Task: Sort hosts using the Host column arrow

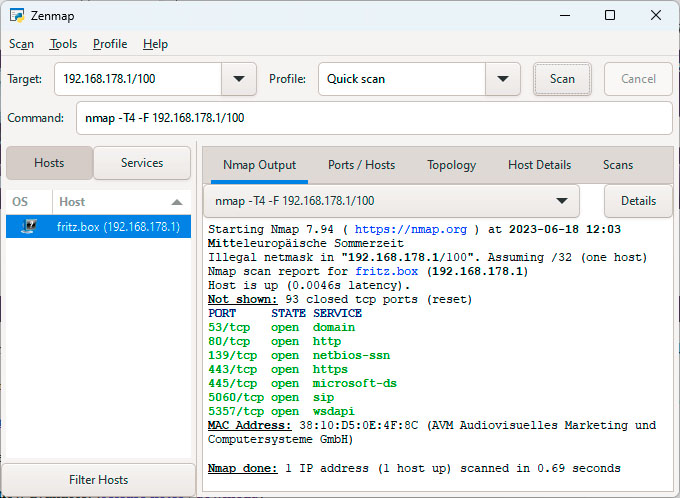Action: pos(177,202)
